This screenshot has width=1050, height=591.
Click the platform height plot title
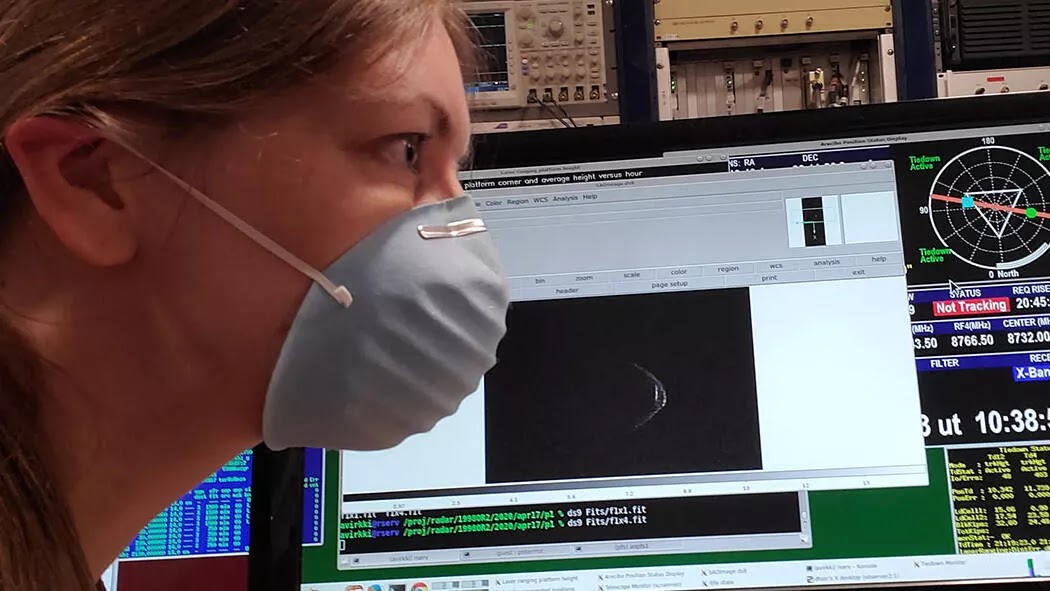552,179
